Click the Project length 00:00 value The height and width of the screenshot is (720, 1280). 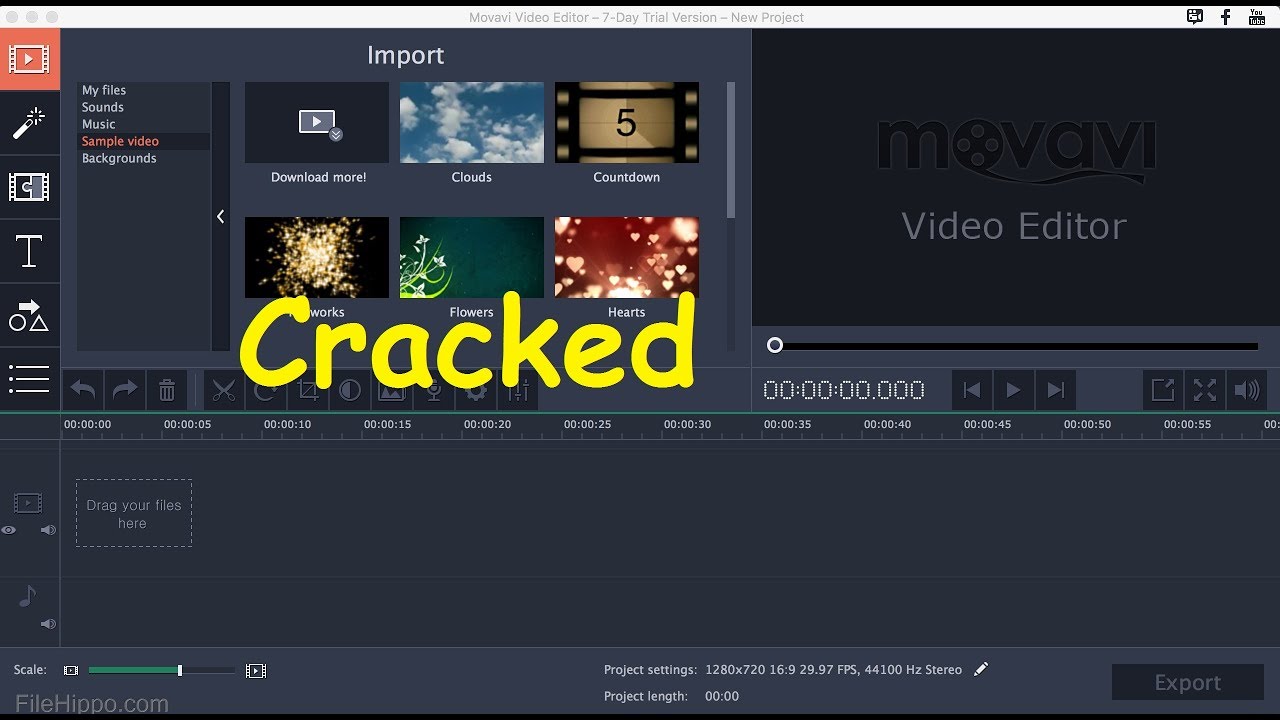click(x=722, y=696)
